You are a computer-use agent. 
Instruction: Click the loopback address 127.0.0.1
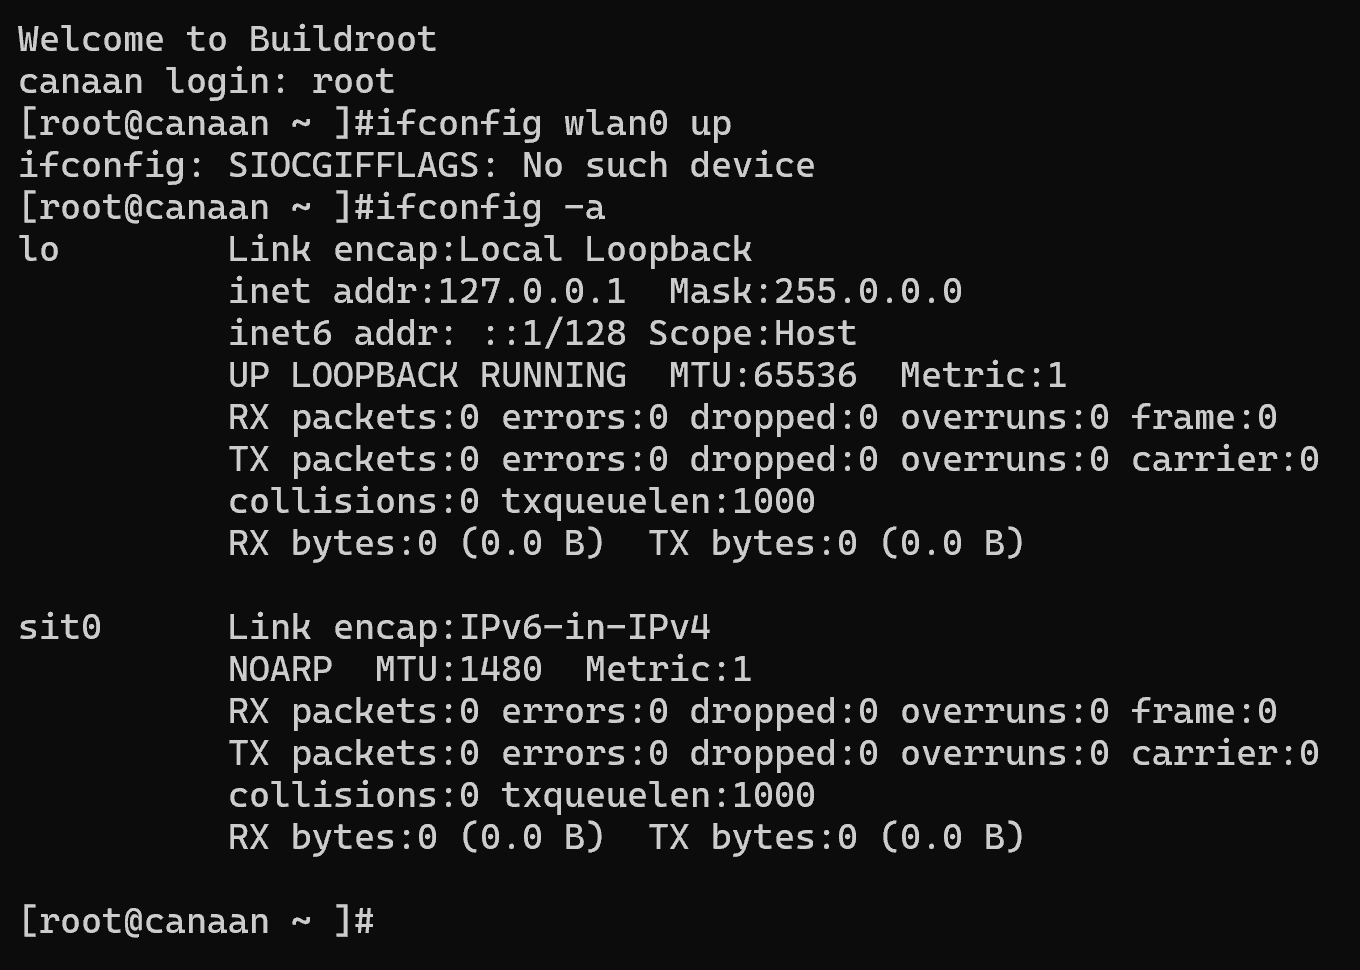(x=532, y=291)
